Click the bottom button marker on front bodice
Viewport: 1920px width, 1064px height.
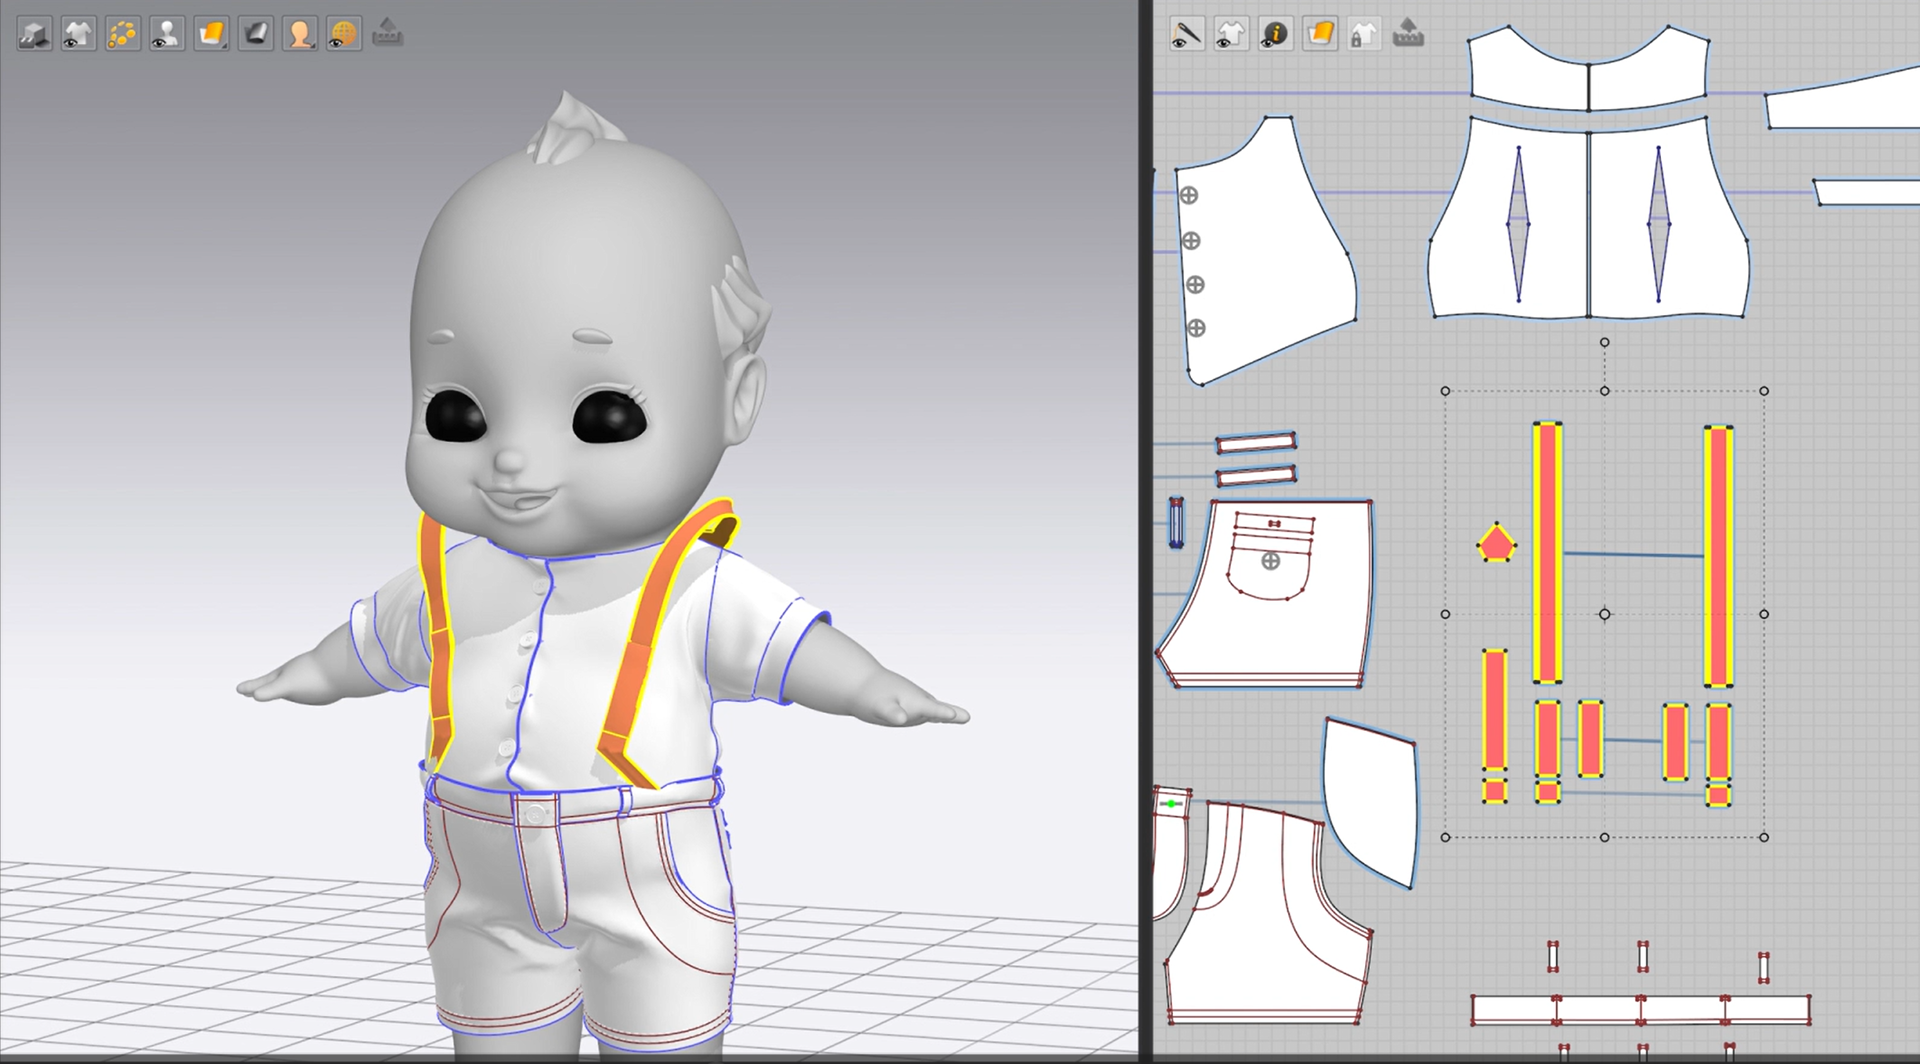click(x=1196, y=328)
